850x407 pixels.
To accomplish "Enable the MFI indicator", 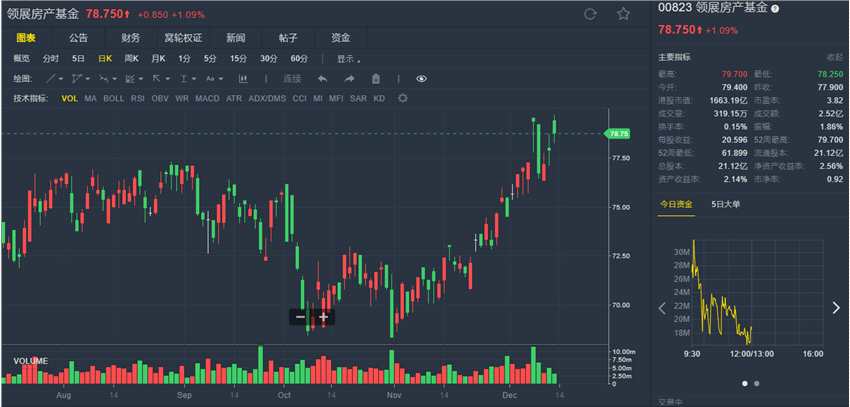I will pos(336,99).
